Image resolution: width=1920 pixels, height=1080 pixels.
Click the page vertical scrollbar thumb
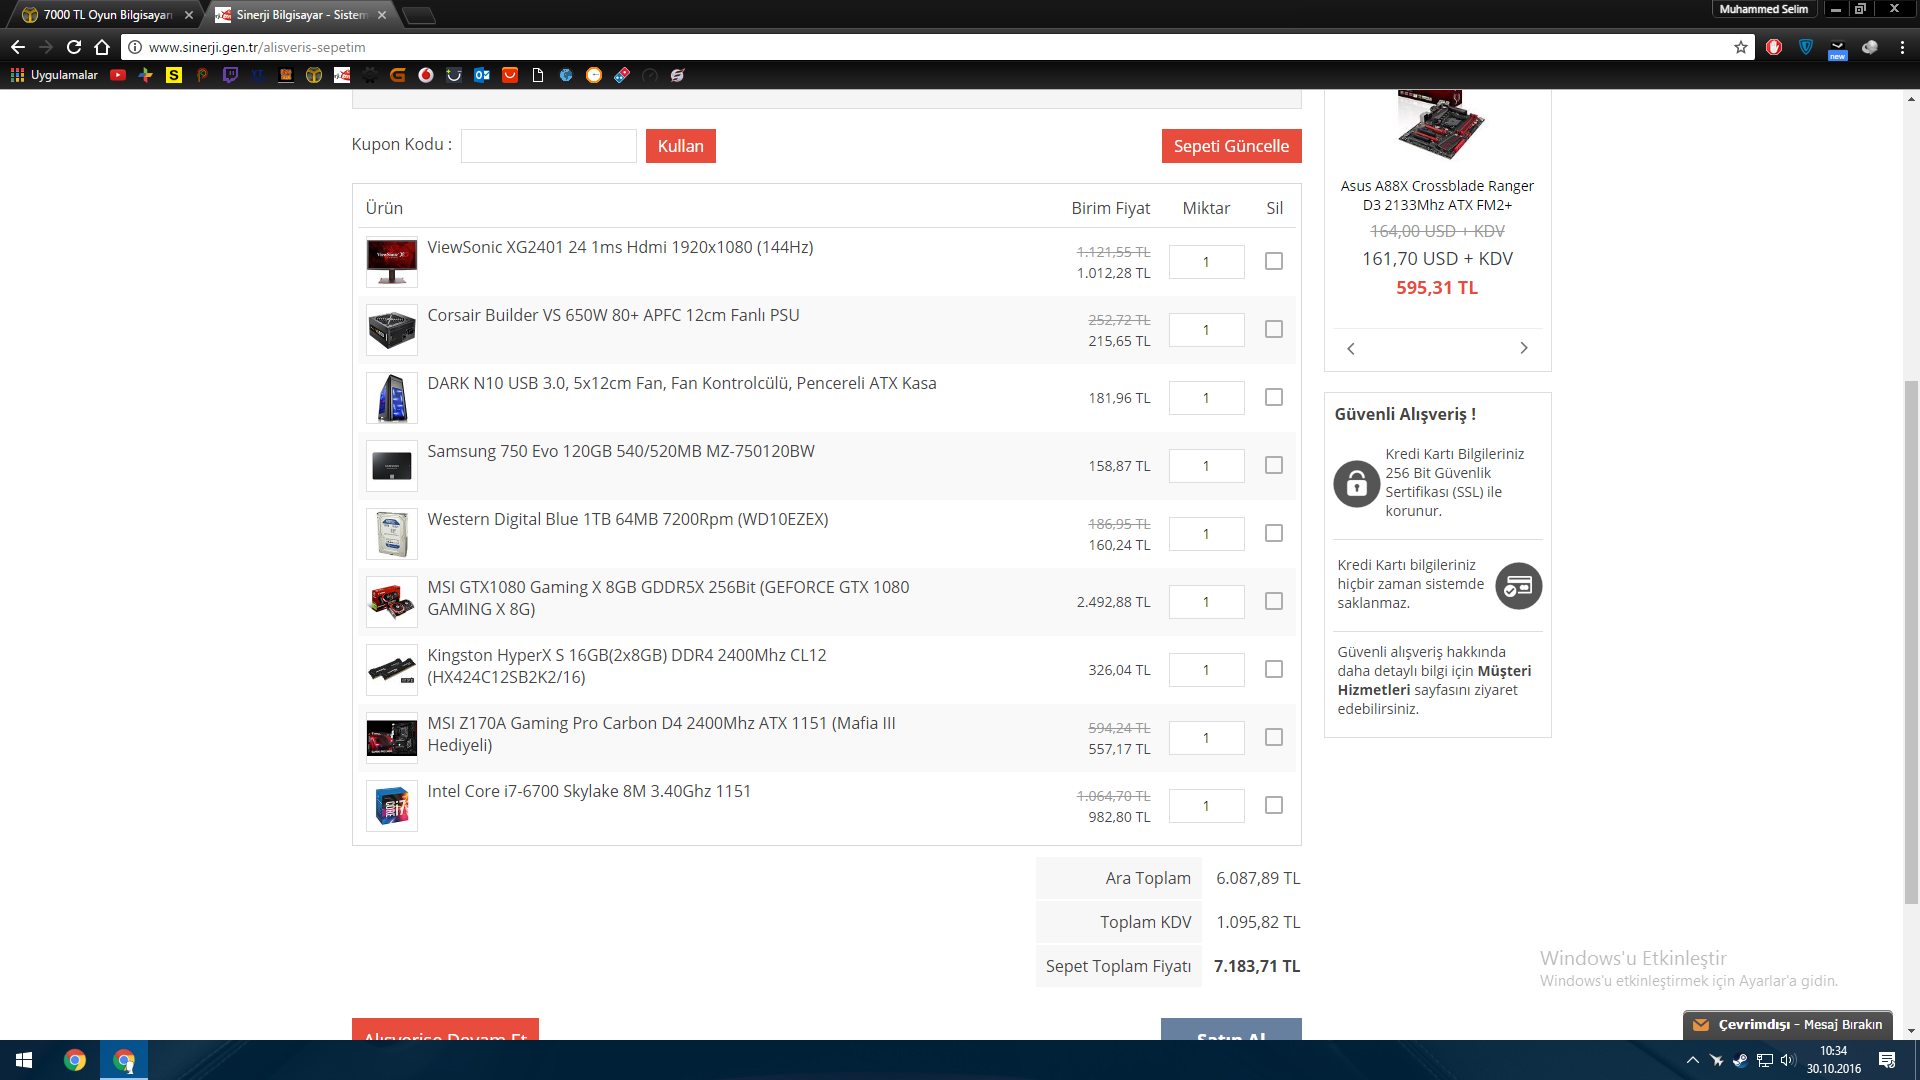1911,640
